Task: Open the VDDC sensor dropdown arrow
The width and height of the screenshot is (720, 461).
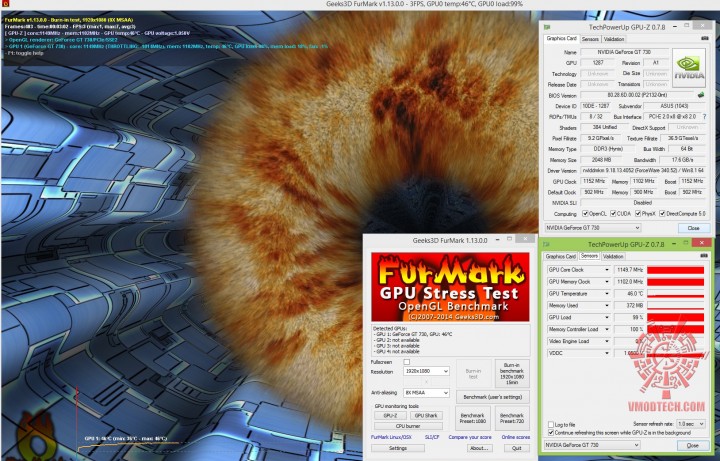Action: 607,354
